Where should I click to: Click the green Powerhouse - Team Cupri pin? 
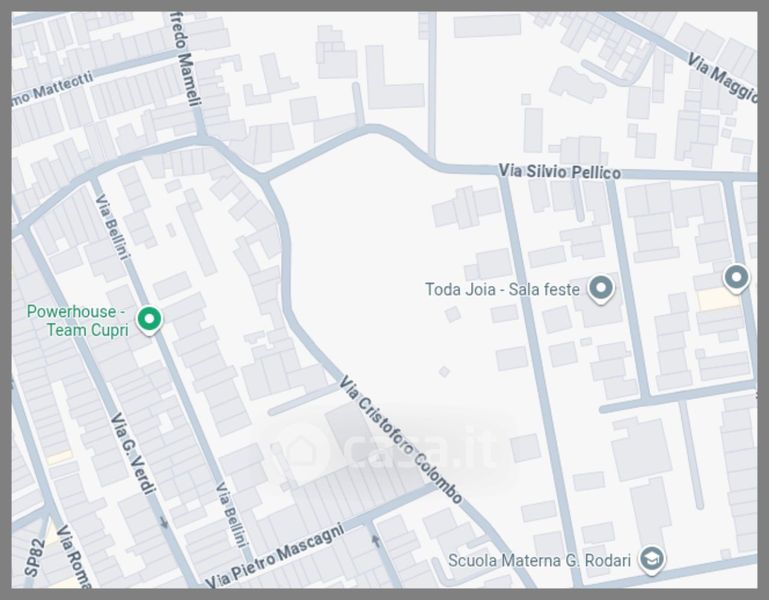[149, 320]
